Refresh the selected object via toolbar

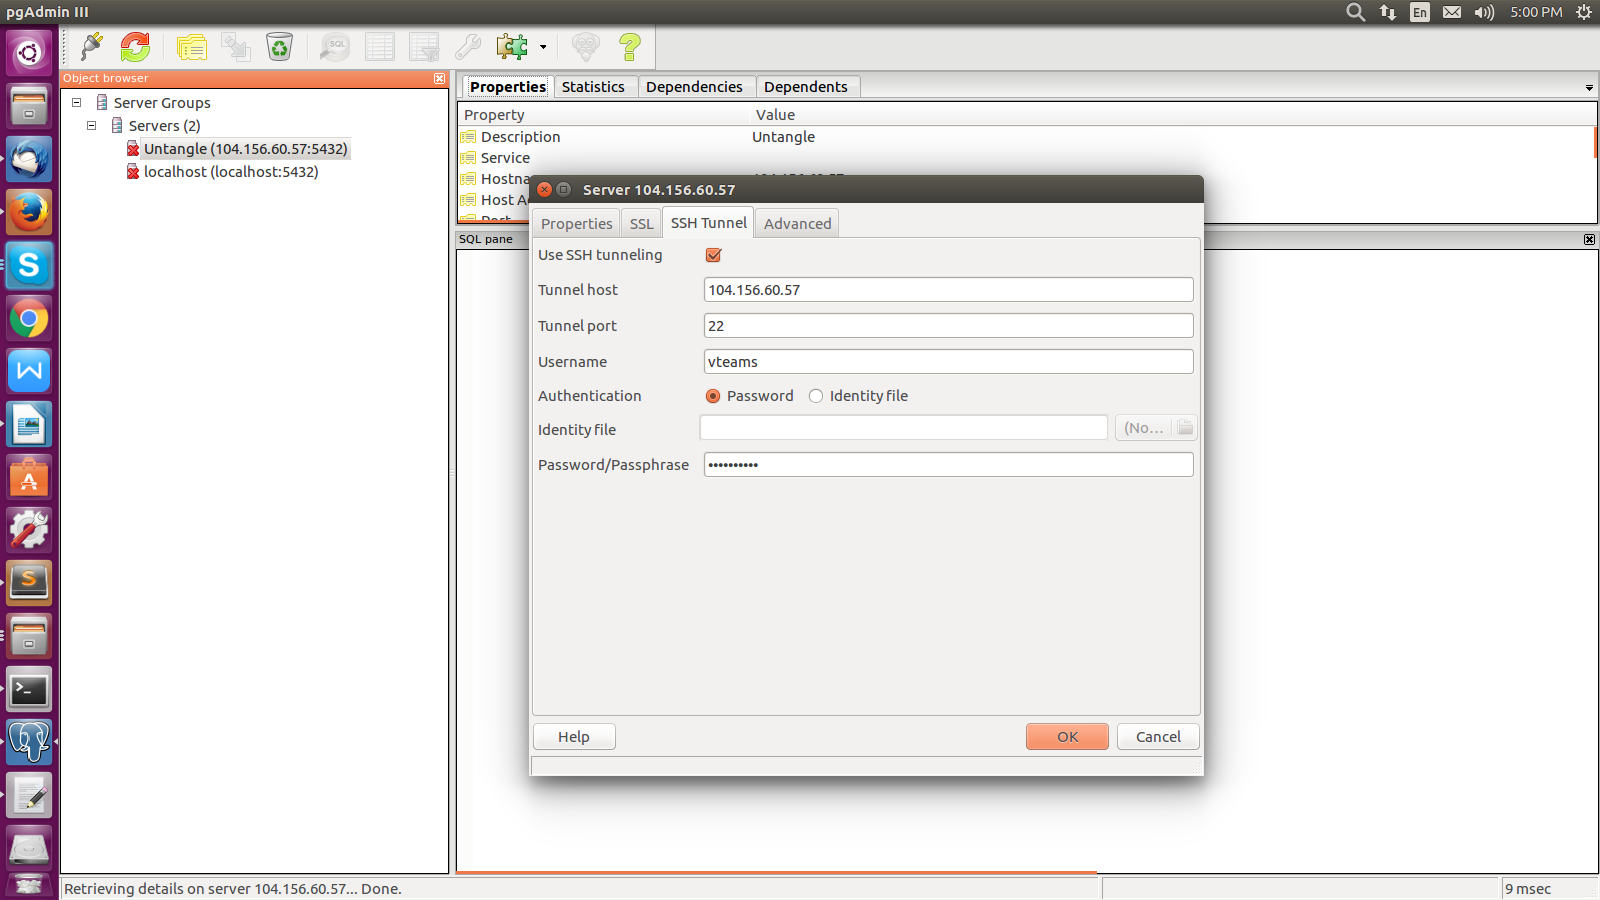[135, 46]
